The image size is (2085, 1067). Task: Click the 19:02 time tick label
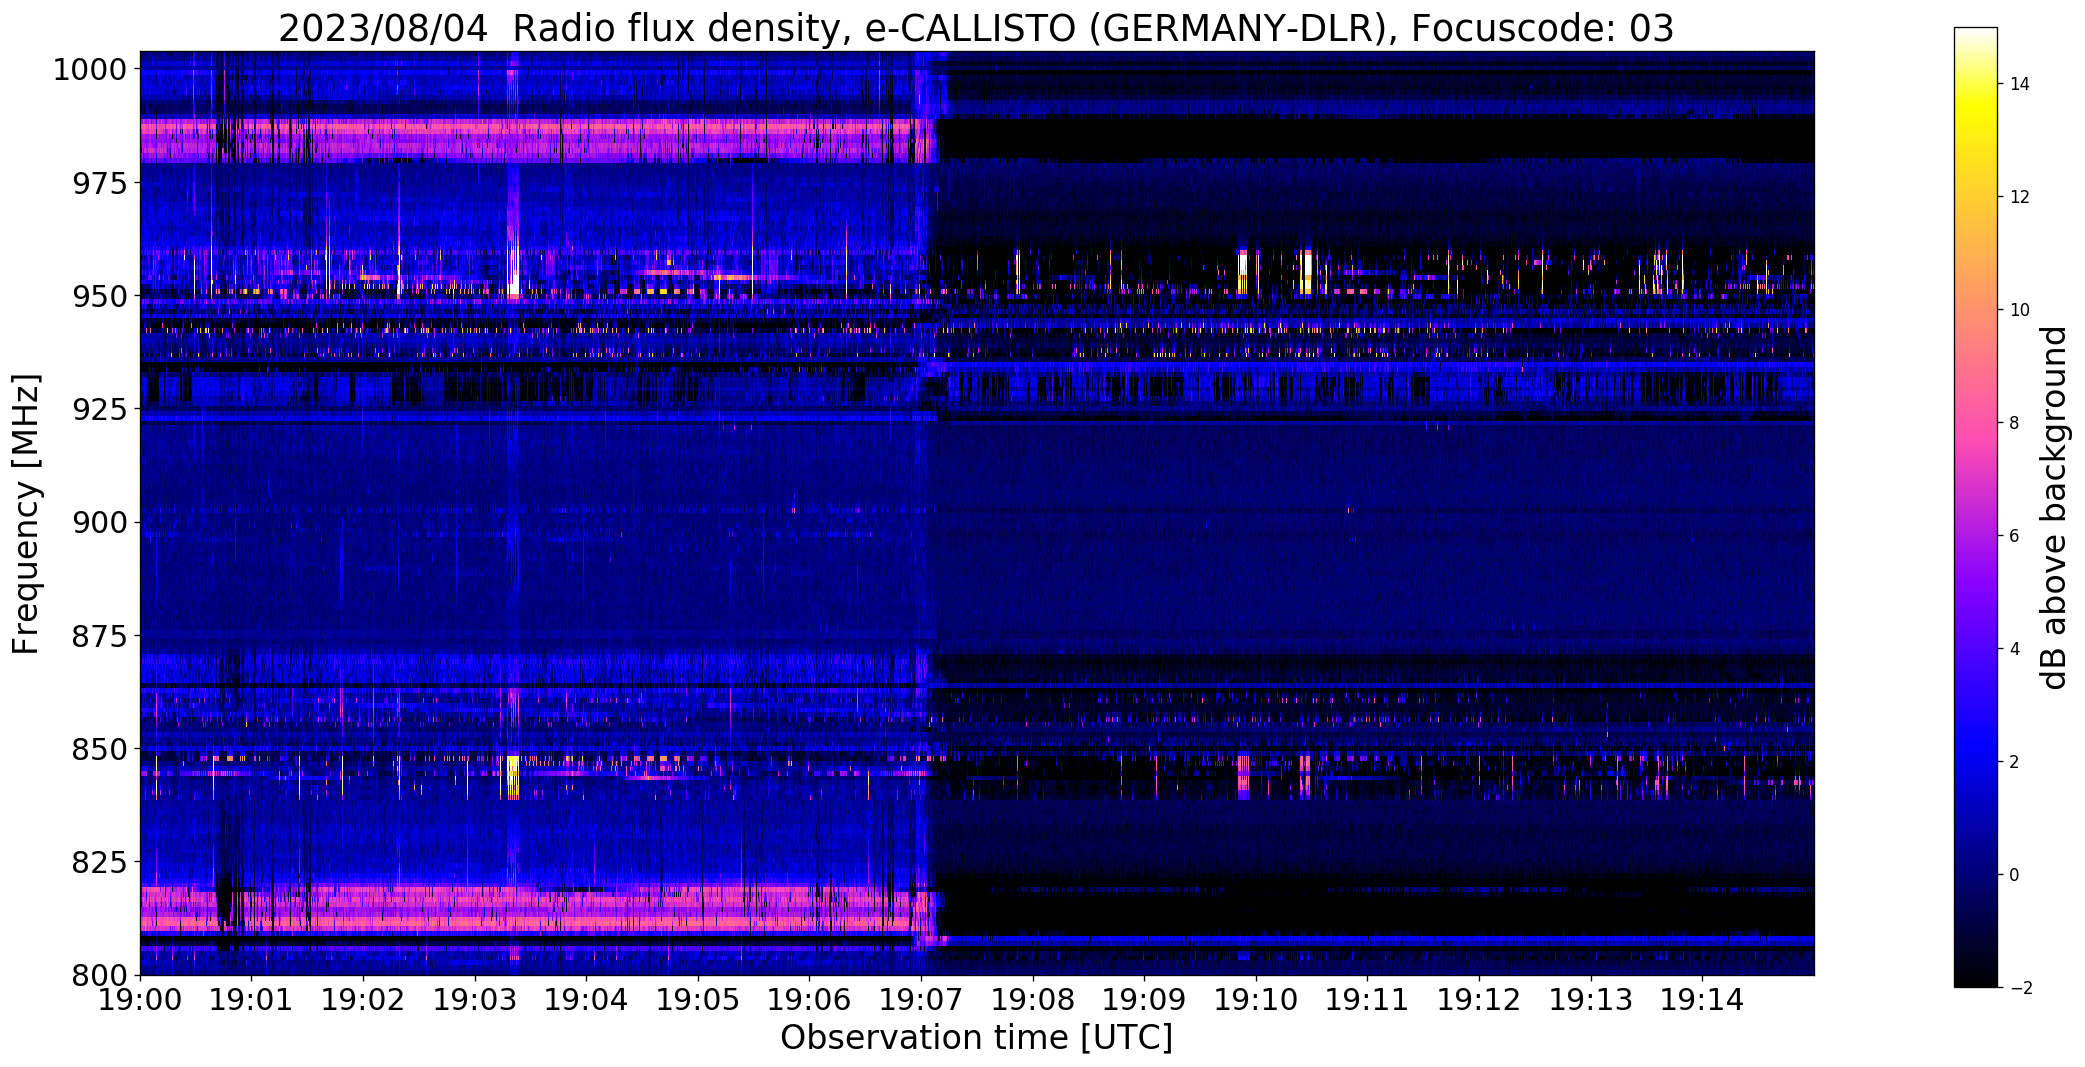click(x=363, y=1000)
